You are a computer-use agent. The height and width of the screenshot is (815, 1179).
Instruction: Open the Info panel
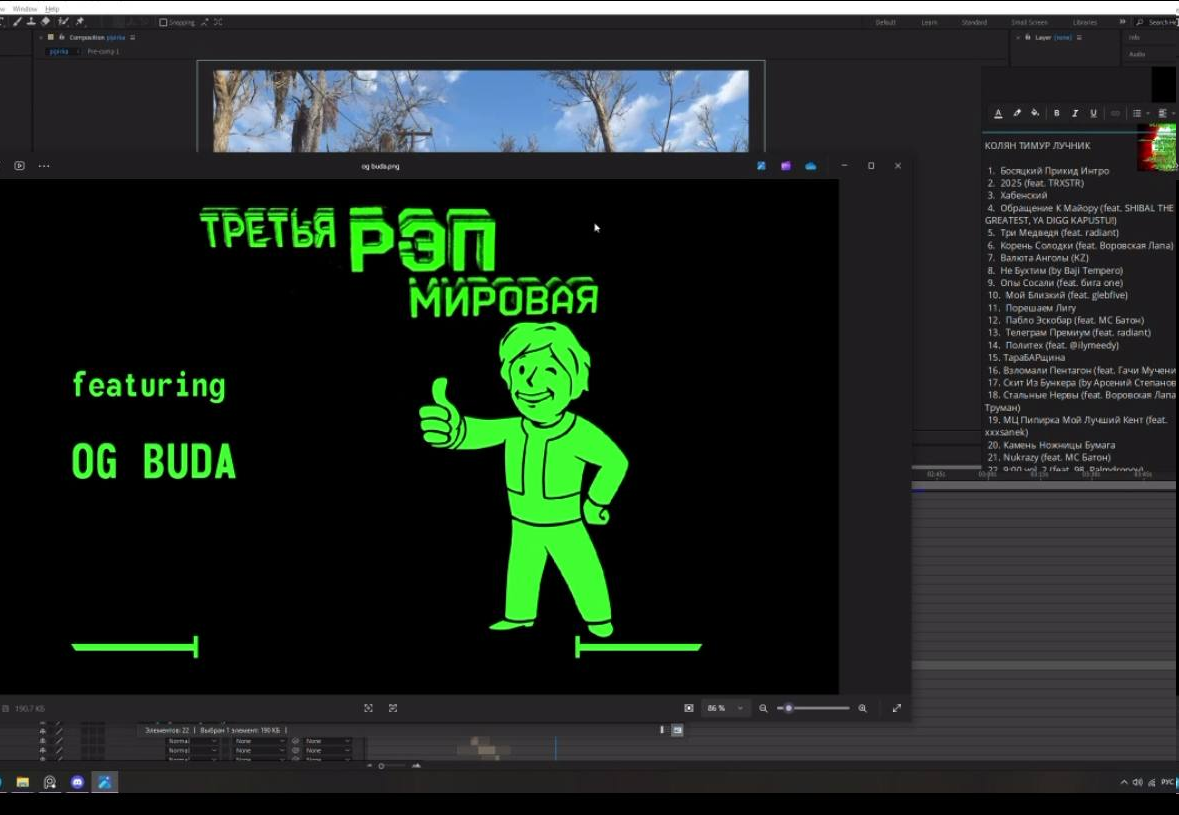pos(1134,38)
